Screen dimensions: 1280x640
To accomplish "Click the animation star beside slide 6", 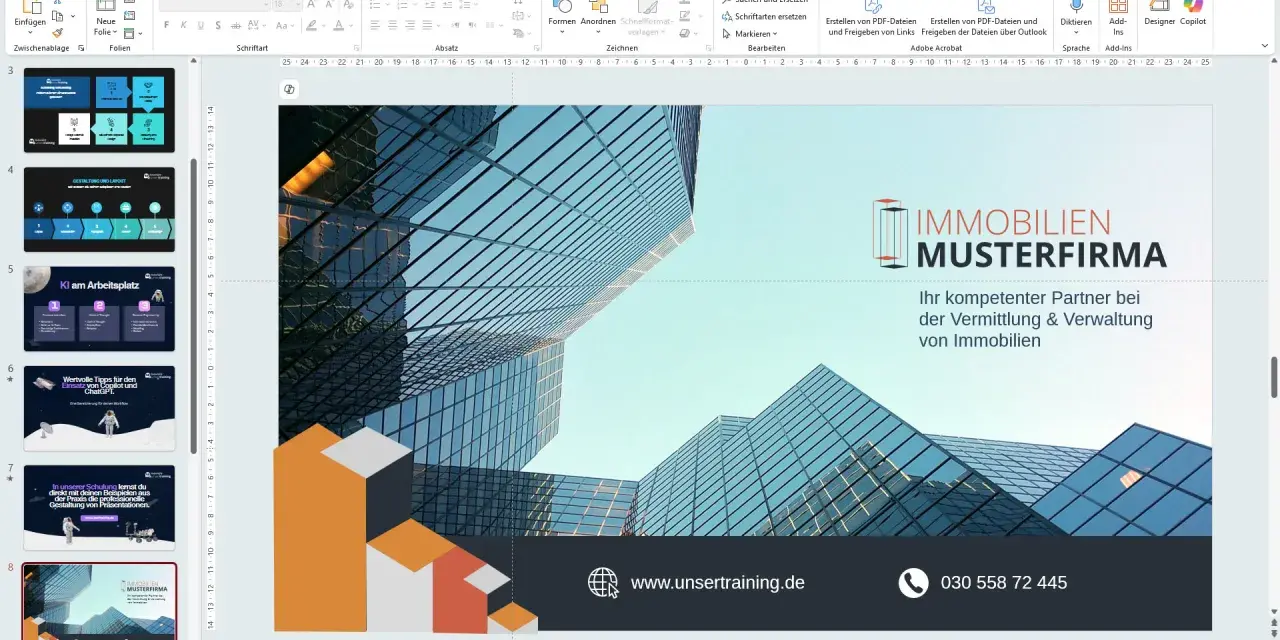I will pyautogui.click(x=10, y=380).
